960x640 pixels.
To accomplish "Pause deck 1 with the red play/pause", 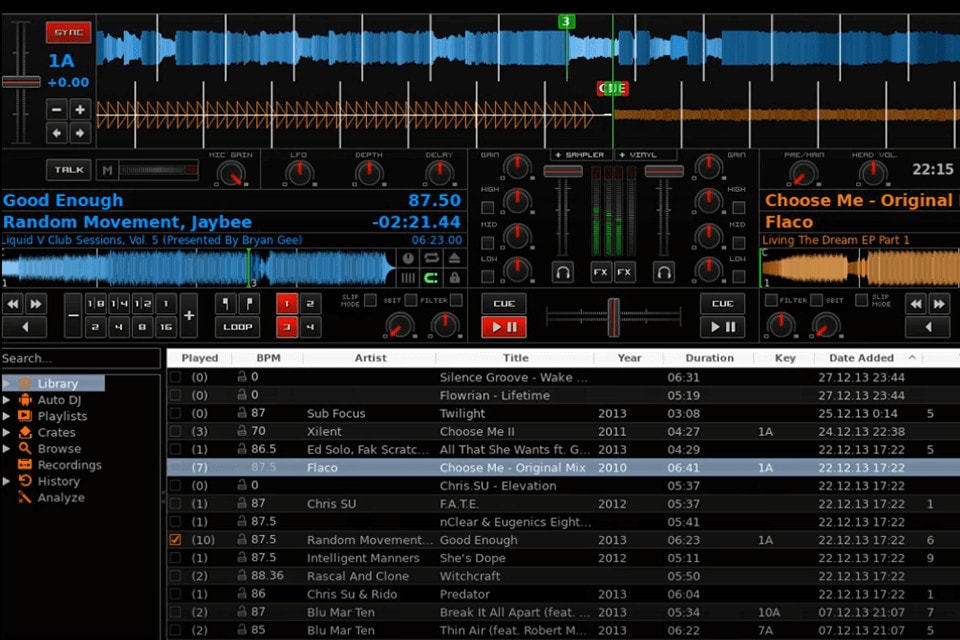I will pos(504,327).
